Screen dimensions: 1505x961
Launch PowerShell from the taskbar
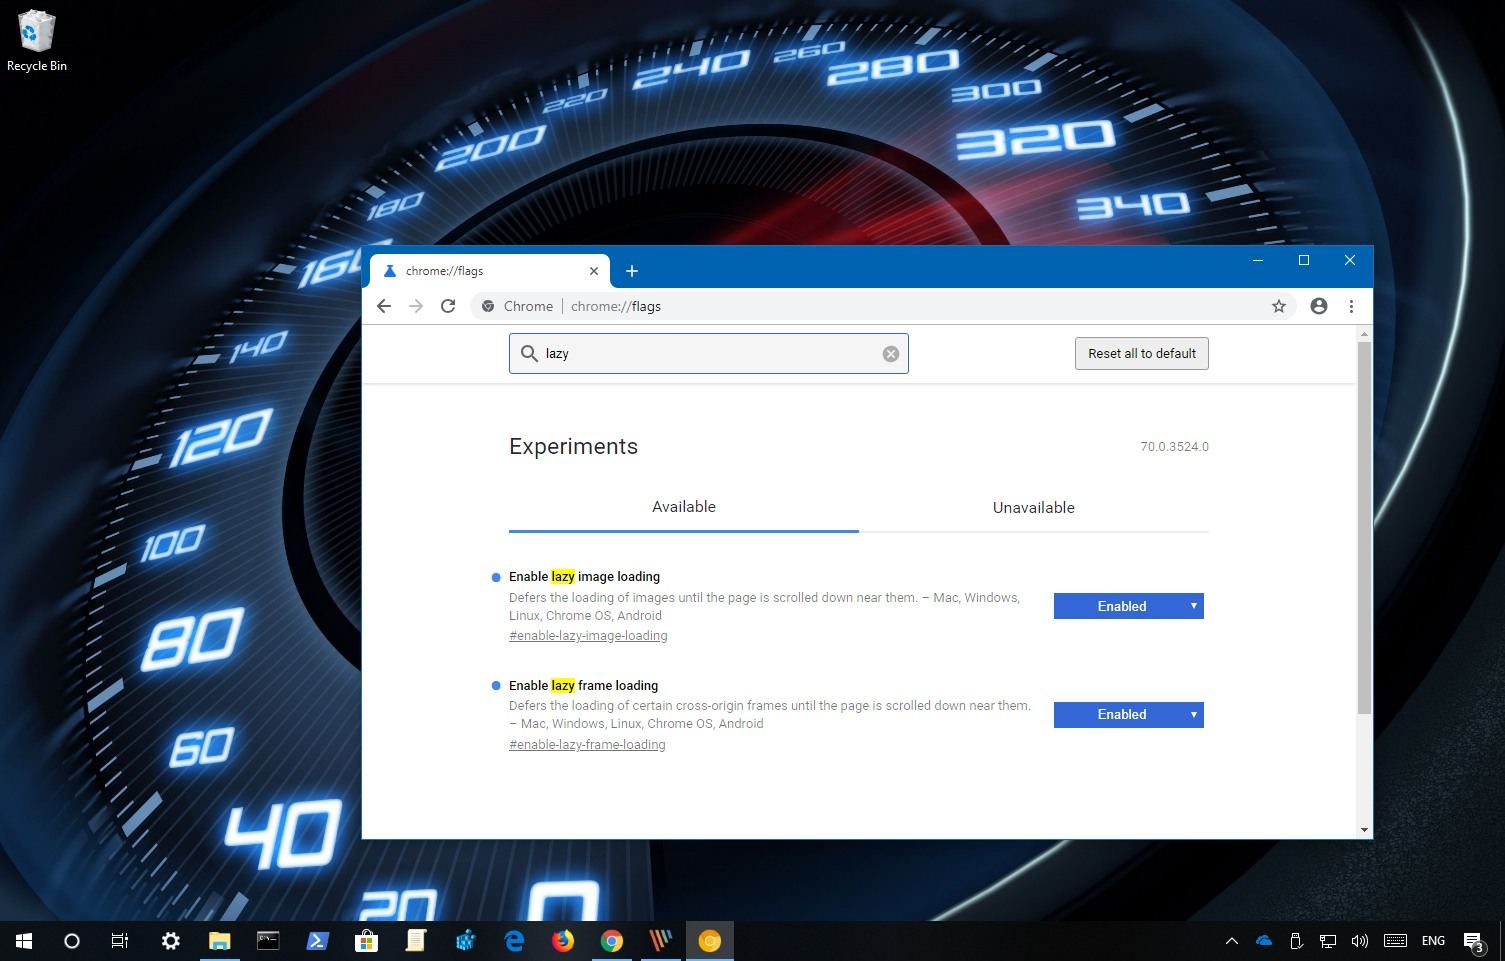317,941
